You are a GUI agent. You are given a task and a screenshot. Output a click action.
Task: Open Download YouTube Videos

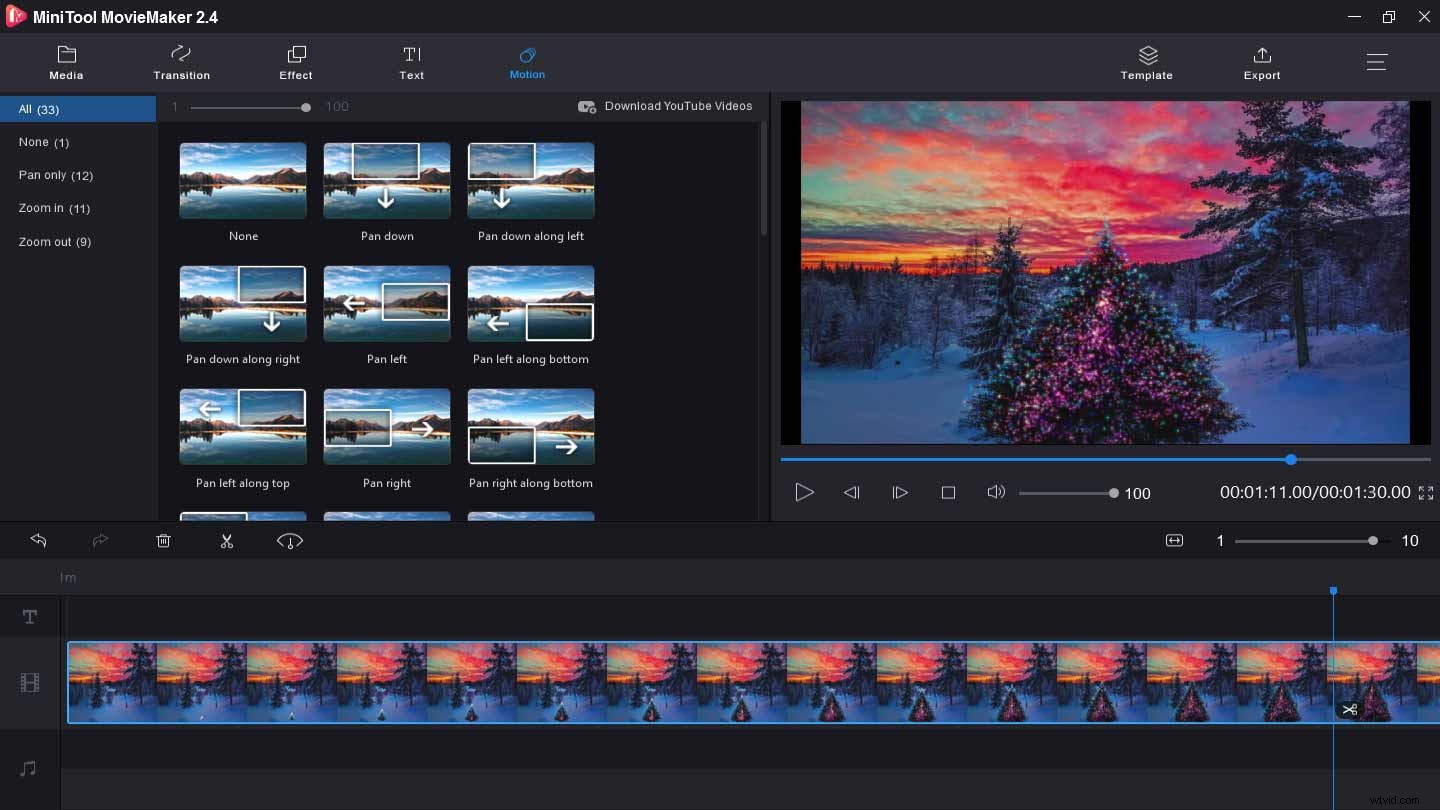(x=665, y=106)
